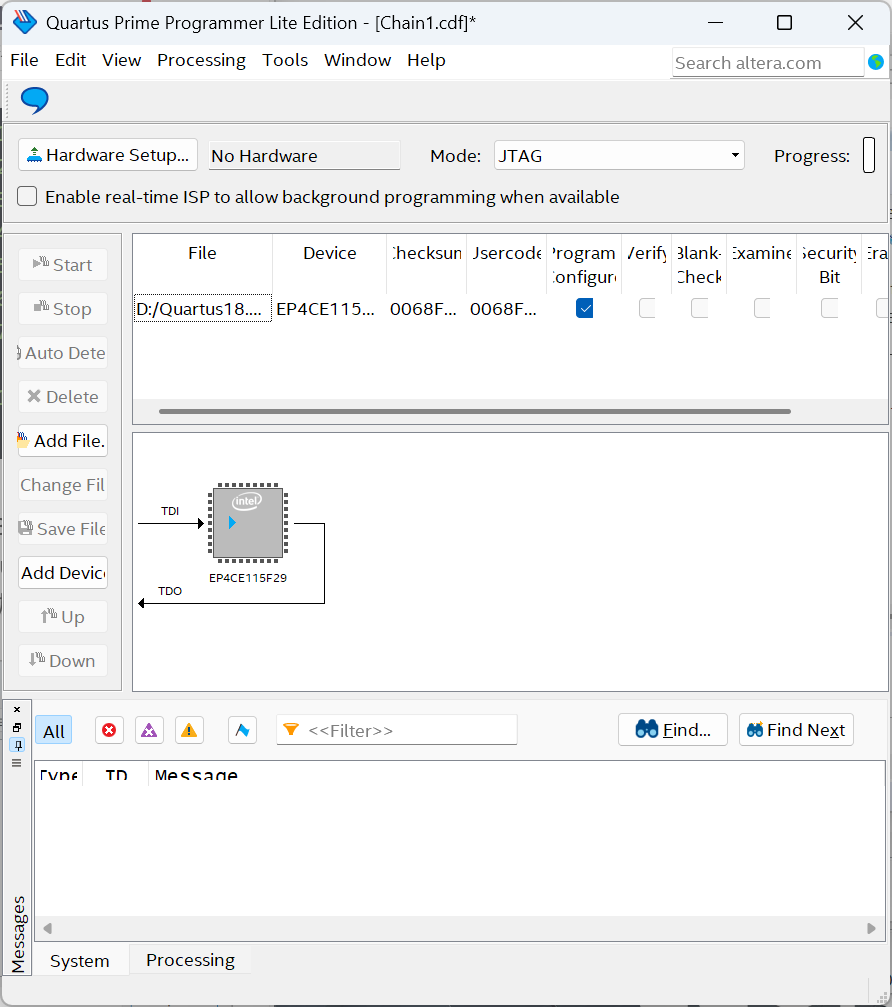This screenshot has height=1007, width=892.
Task: Show All messages filter button
Action: pos(54,731)
